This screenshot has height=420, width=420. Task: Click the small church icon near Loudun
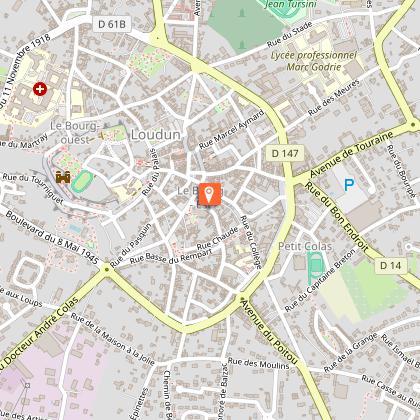point(103,136)
